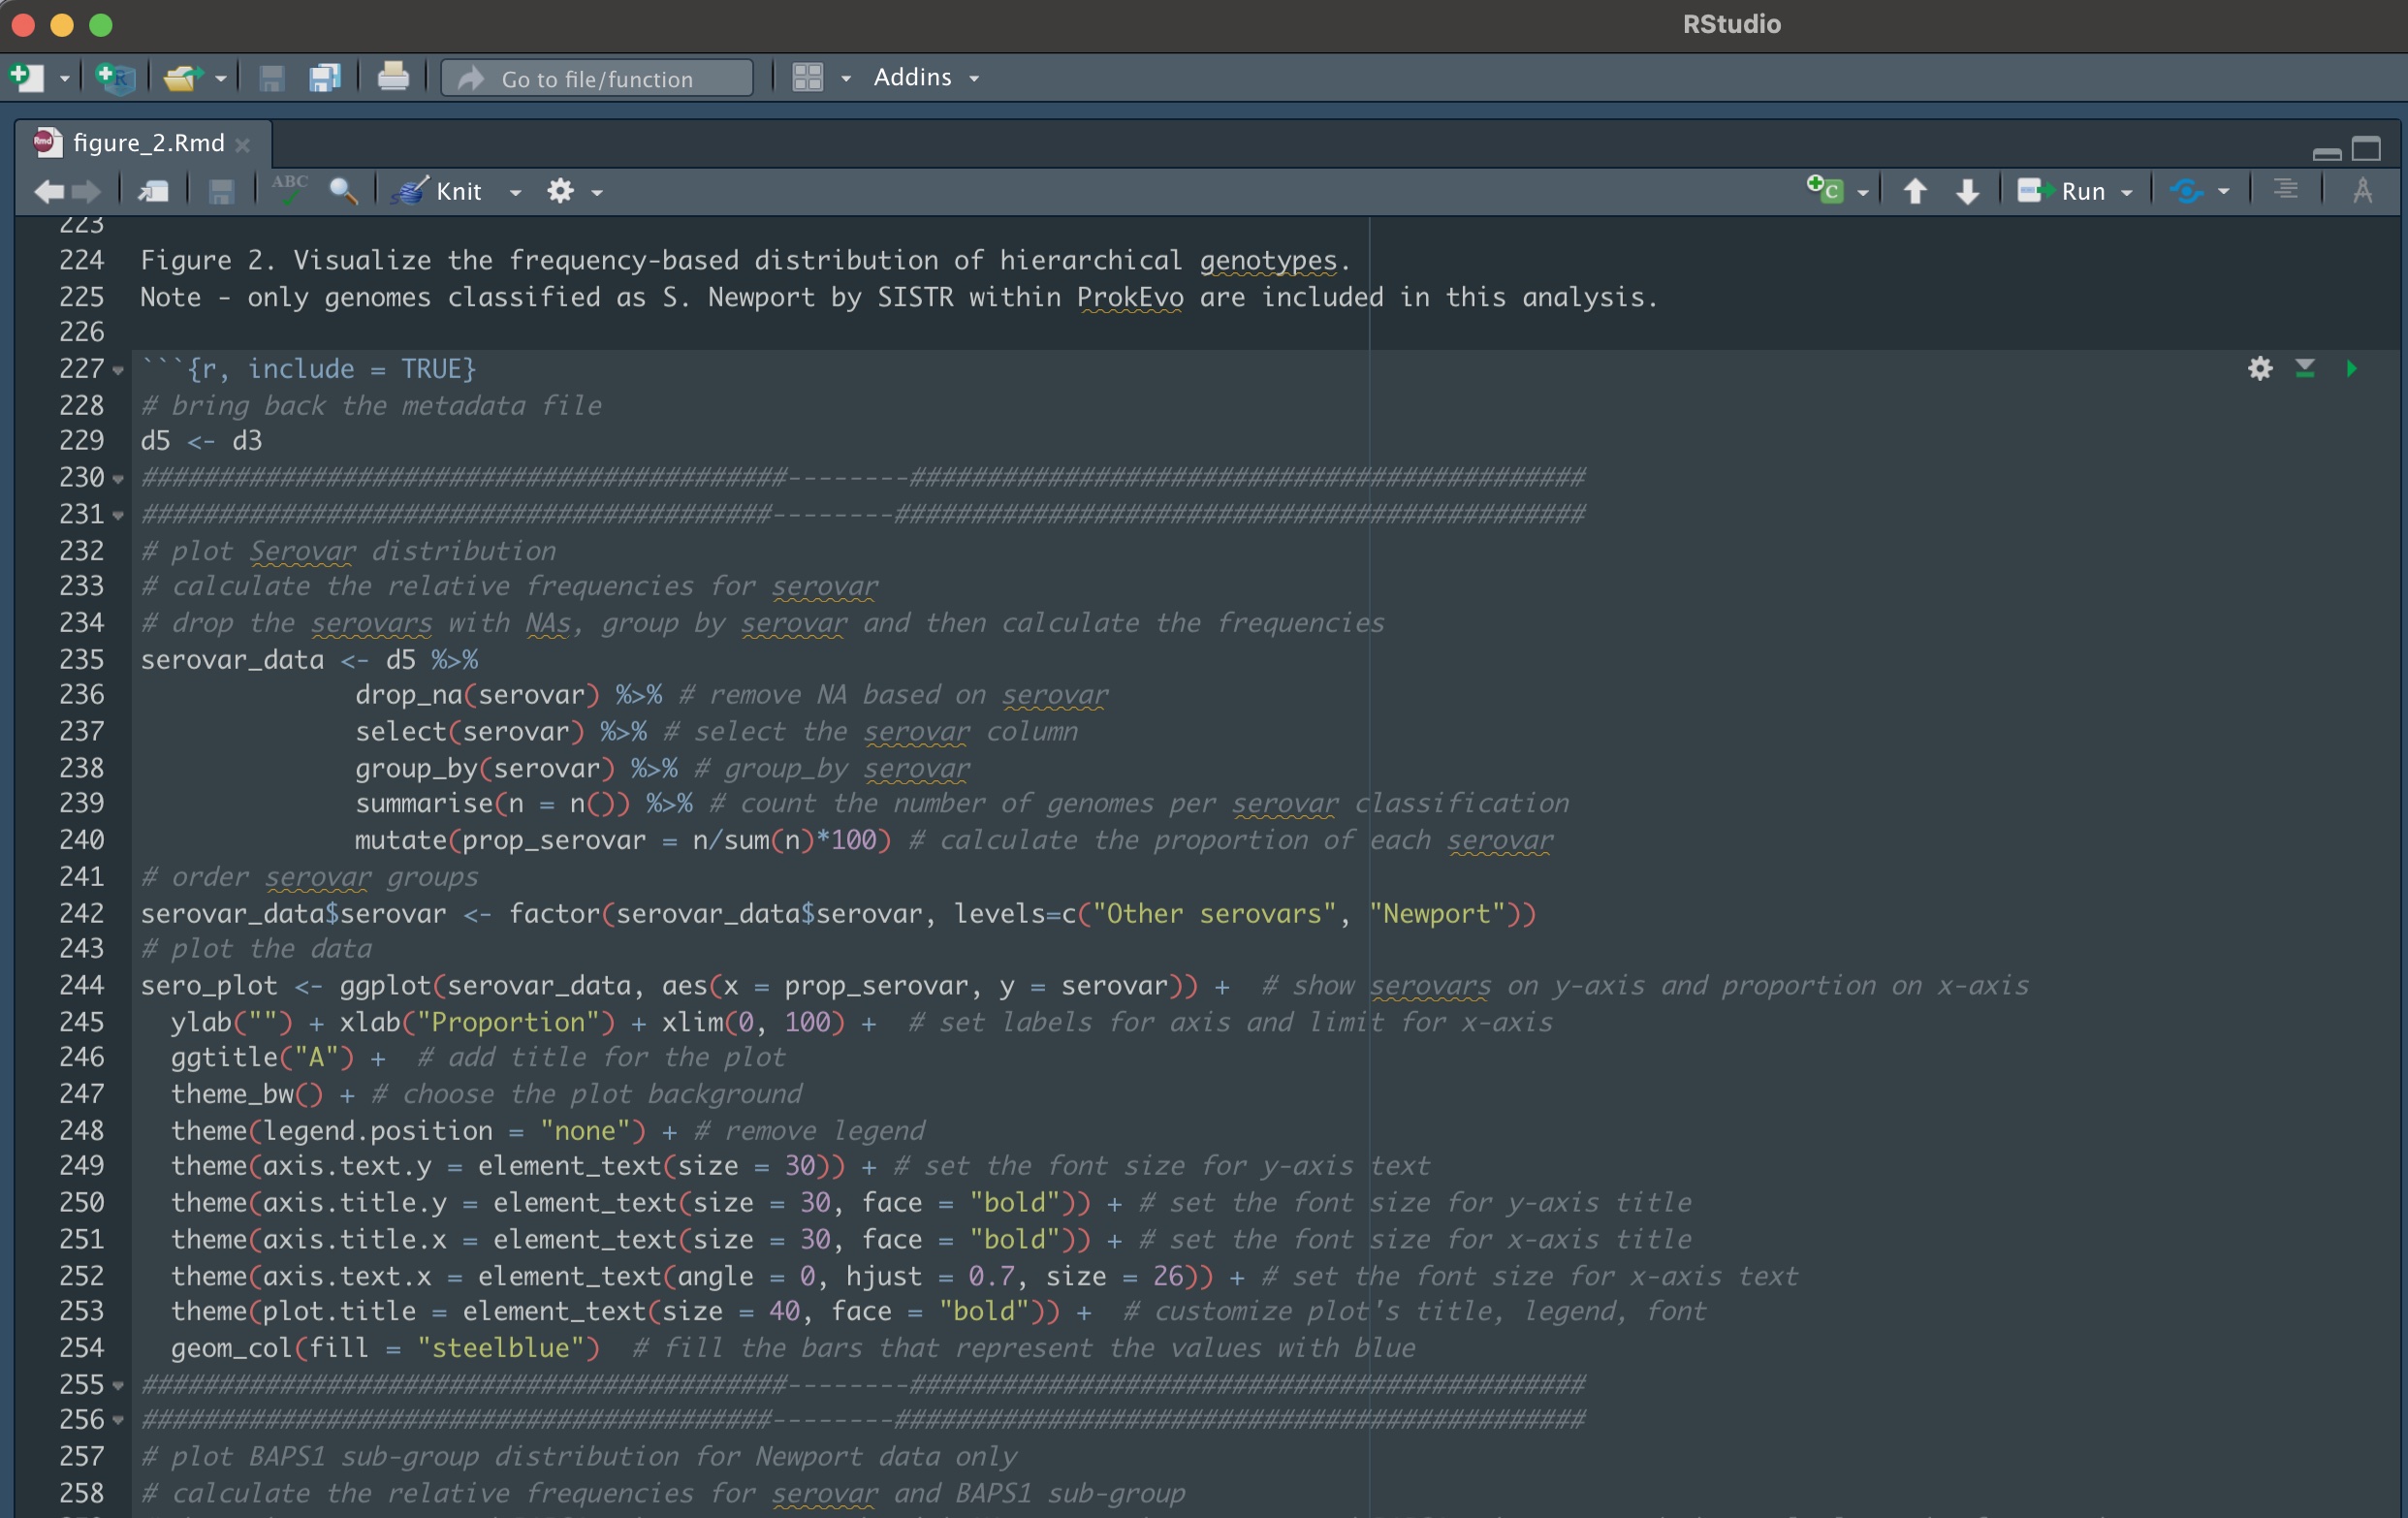
Task: Open chunk options gear on line 227
Action: tap(2260, 369)
